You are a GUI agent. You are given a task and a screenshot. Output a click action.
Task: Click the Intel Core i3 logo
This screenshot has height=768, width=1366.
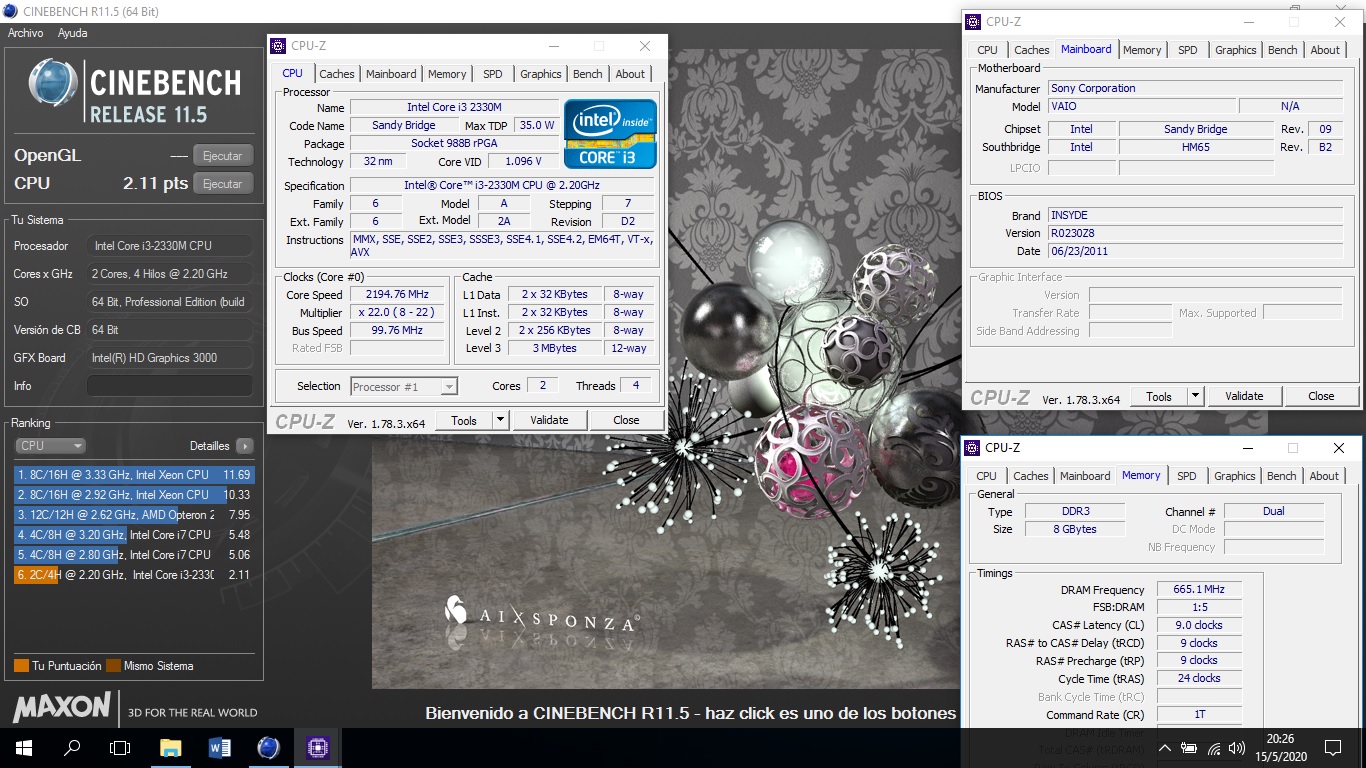(610, 133)
